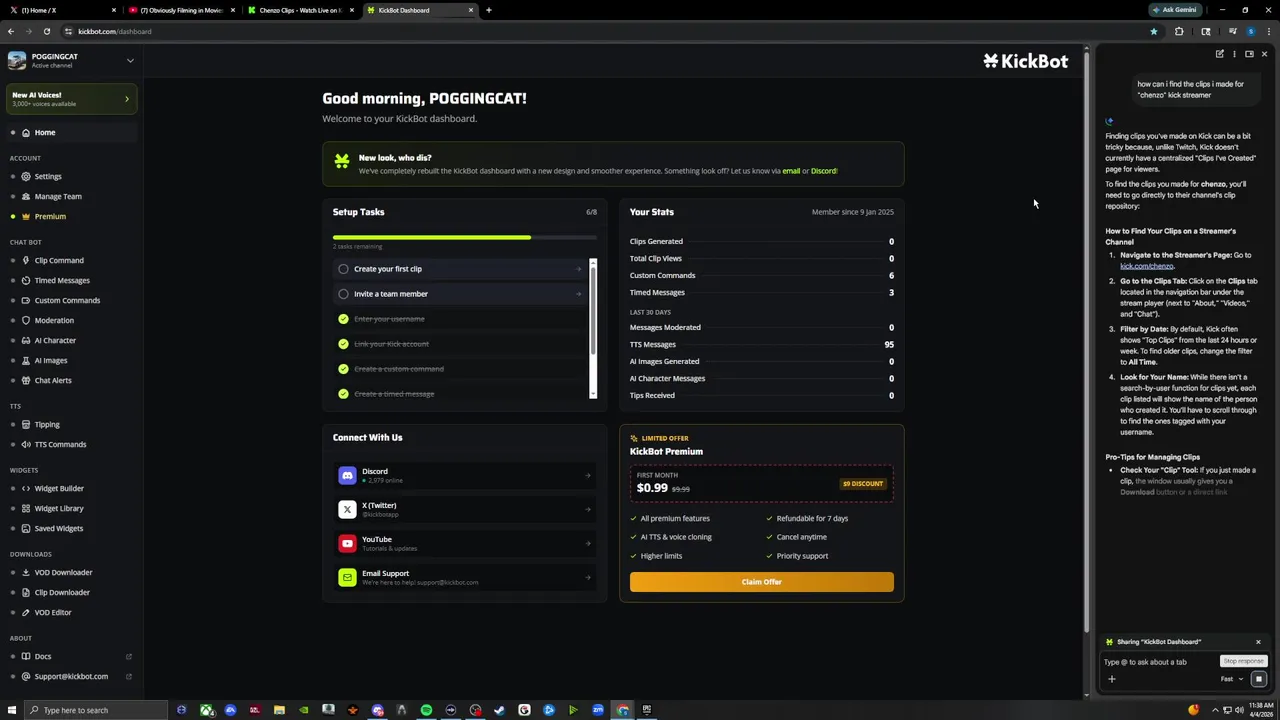Click the X (Twitter) icon
The image size is (1280, 720).
[x=347, y=510]
